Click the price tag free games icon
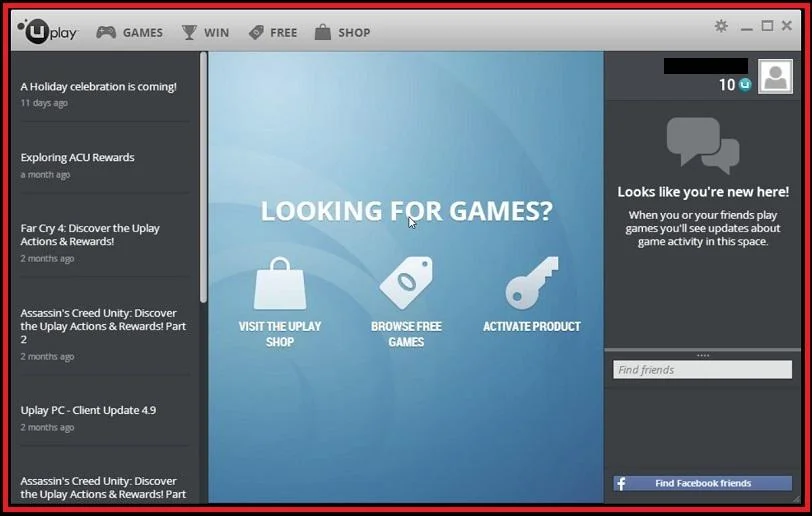The height and width of the screenshot is (516, 812). tap(405, 284)
